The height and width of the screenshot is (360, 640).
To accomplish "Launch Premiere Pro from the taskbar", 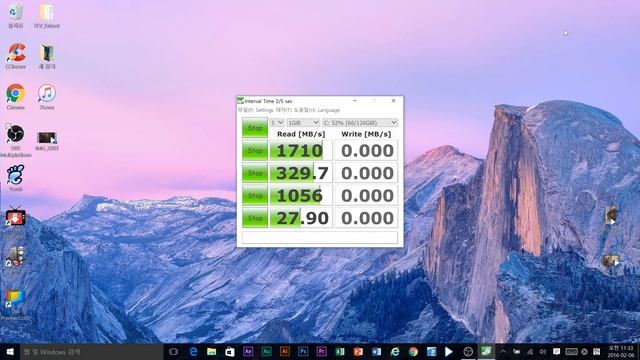I will coord(322,351).
